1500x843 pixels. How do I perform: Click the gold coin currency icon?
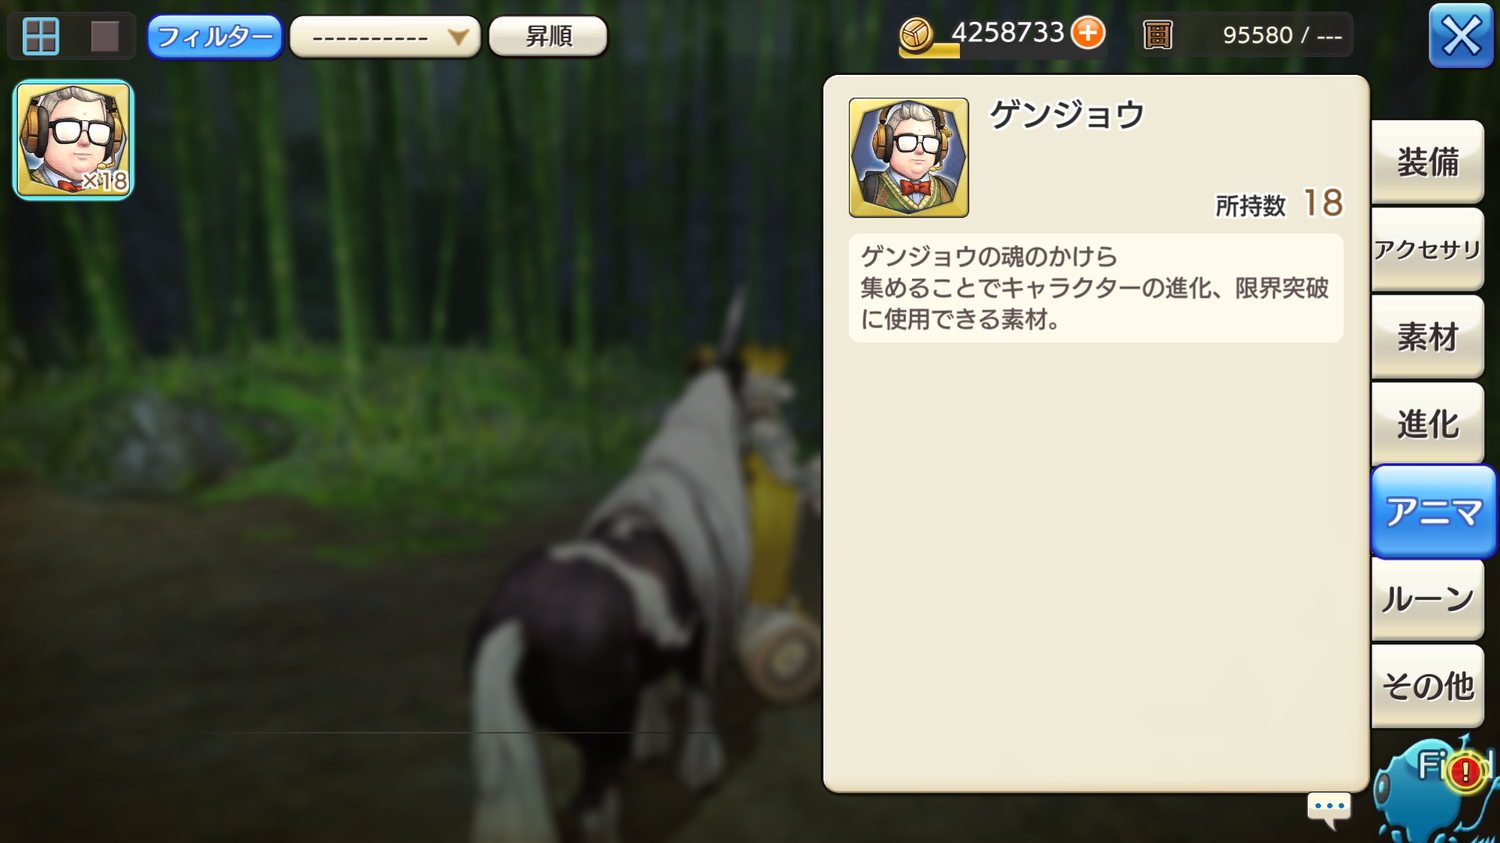[x=916, y=35]
